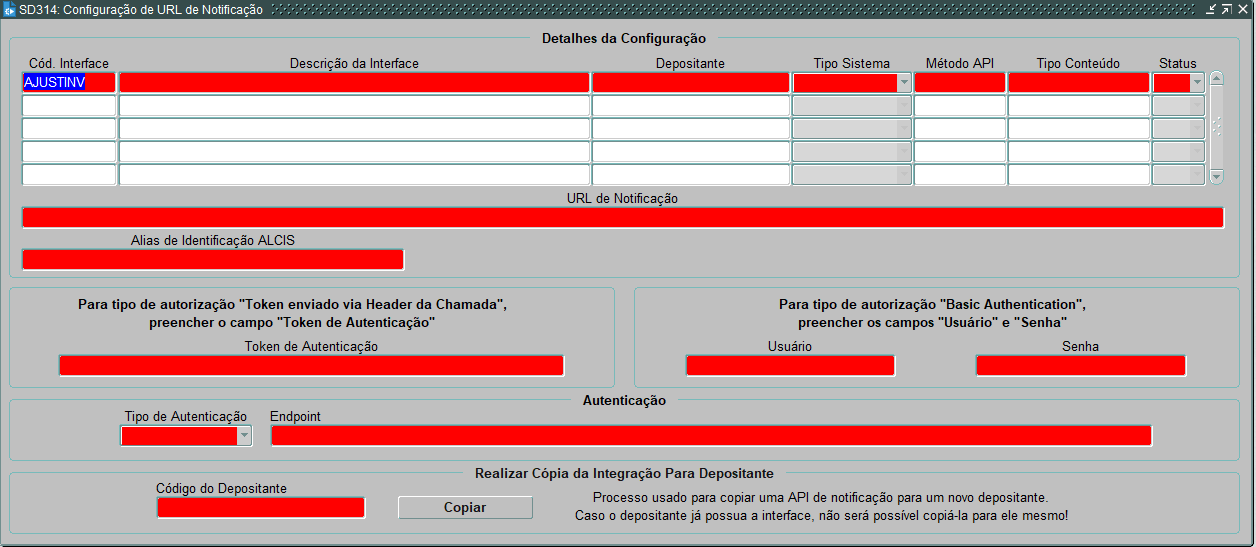Click the fifth row Tipo Conteúdo cell
The height and width of the screenshot is (547, 1256).
pyautogui.click(x=1079, y=175)
